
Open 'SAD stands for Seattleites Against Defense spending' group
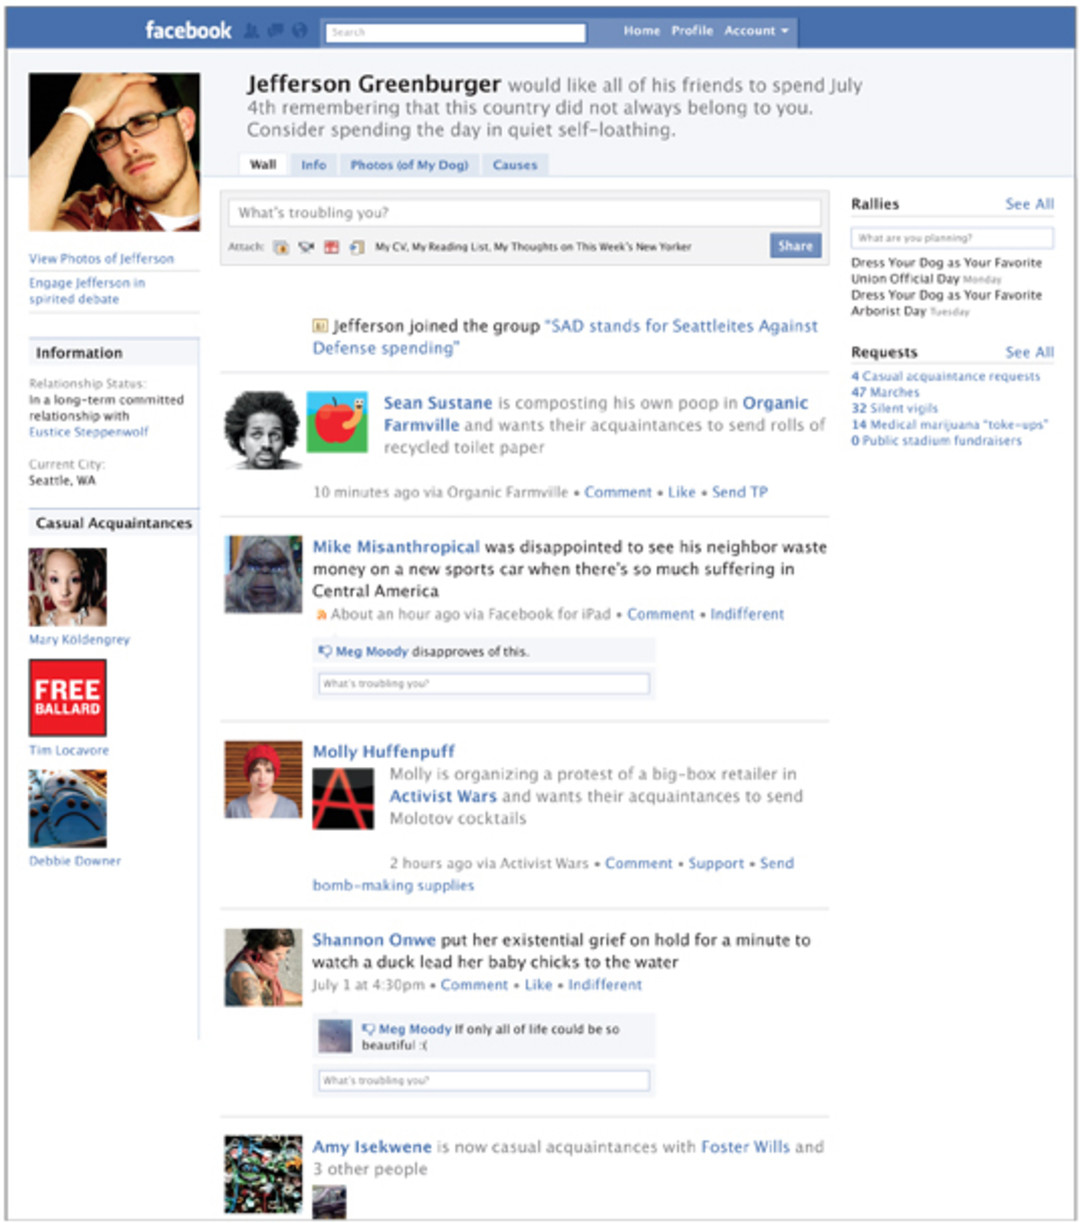[565, 337]
